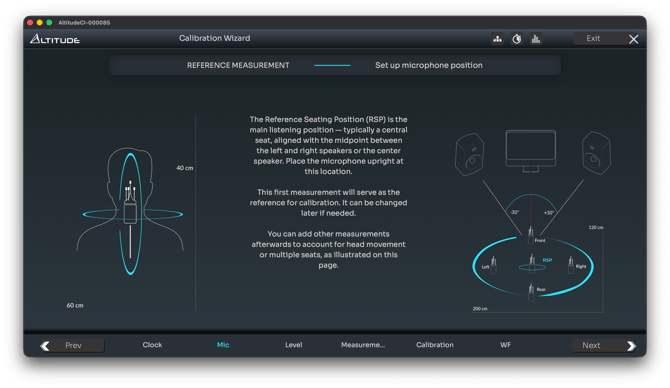Image resolution: width=670 pixels, height=388 pixels.
Task: Jump to the WF step tab
Action: point(505,345)
